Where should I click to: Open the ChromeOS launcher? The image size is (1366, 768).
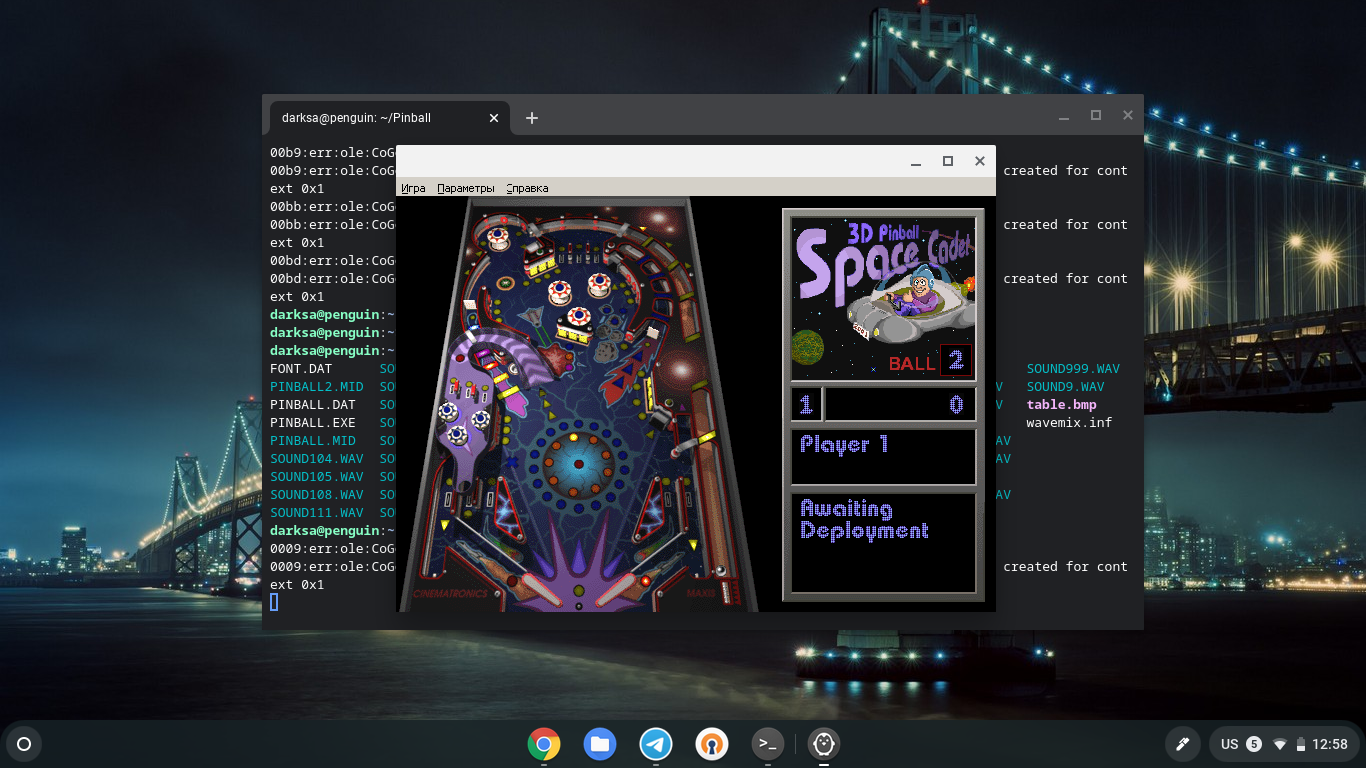(24, 744)
